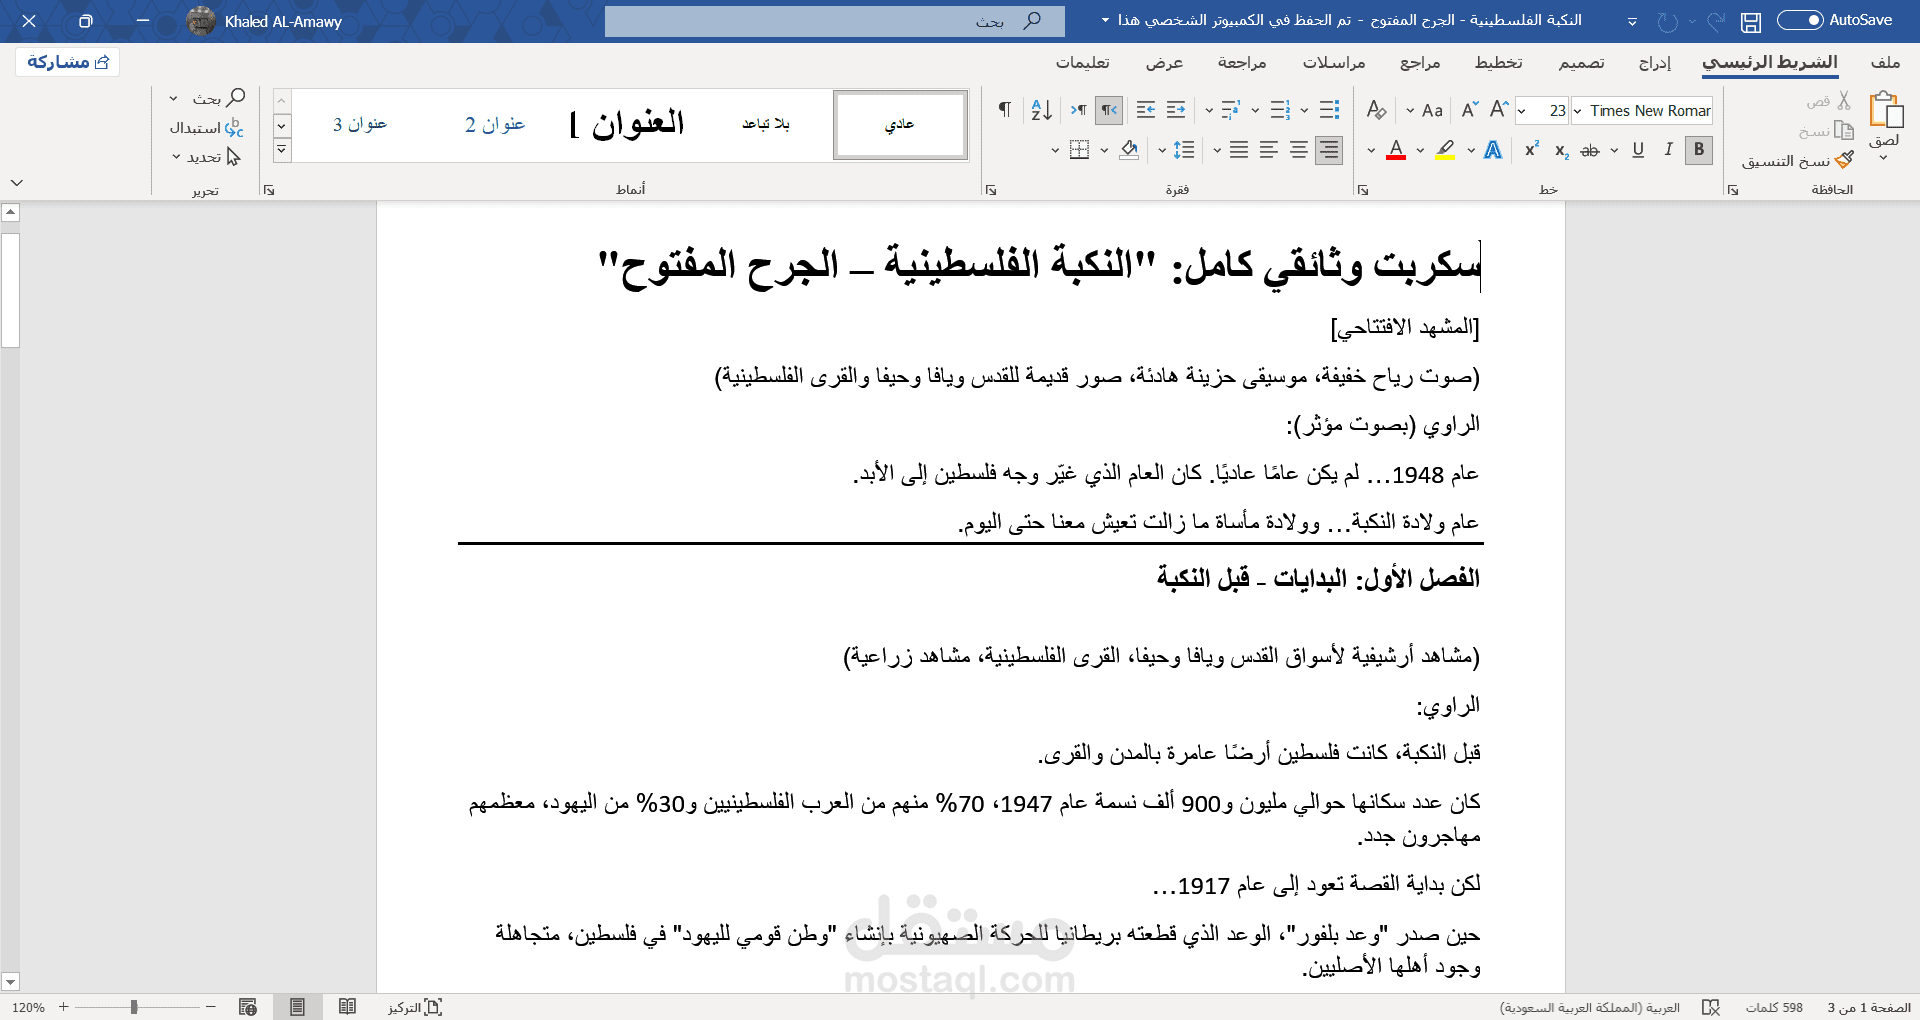Open the Customize Quick Access Toolbar dropdown

(x=1632, y=21)
